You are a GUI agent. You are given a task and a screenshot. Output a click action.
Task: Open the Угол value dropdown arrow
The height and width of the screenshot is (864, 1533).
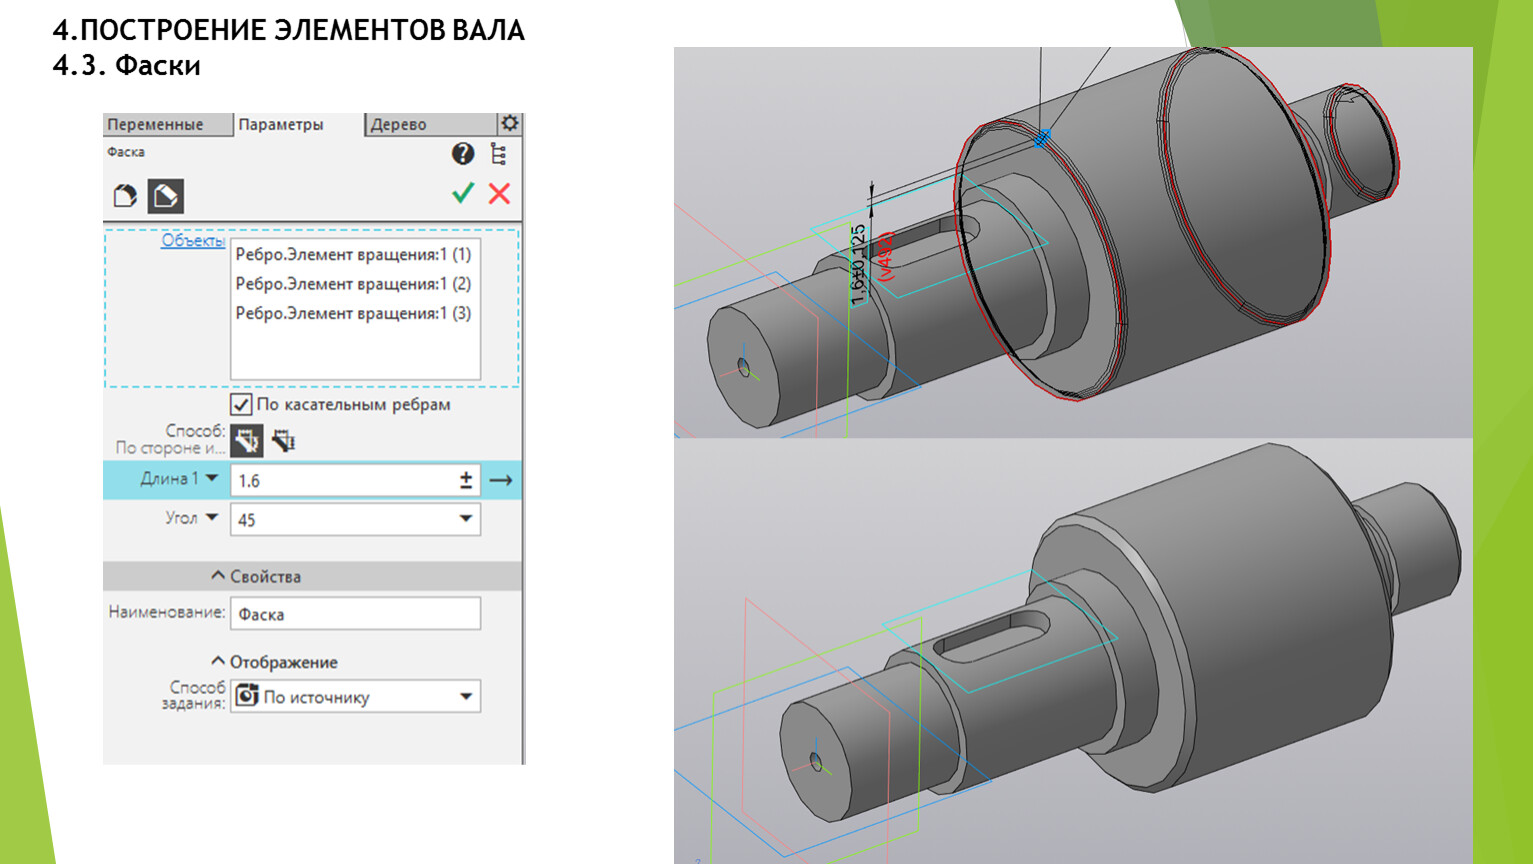[x=465, y=519]
